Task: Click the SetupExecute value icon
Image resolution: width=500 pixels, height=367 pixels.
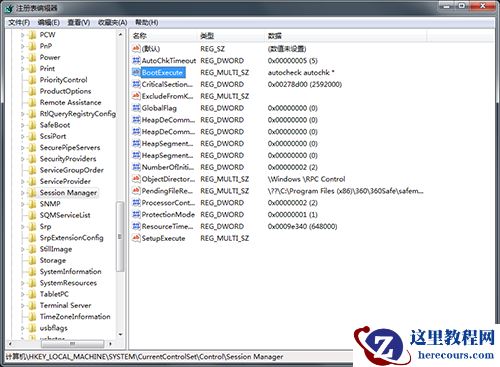Action: coord(136,238)
